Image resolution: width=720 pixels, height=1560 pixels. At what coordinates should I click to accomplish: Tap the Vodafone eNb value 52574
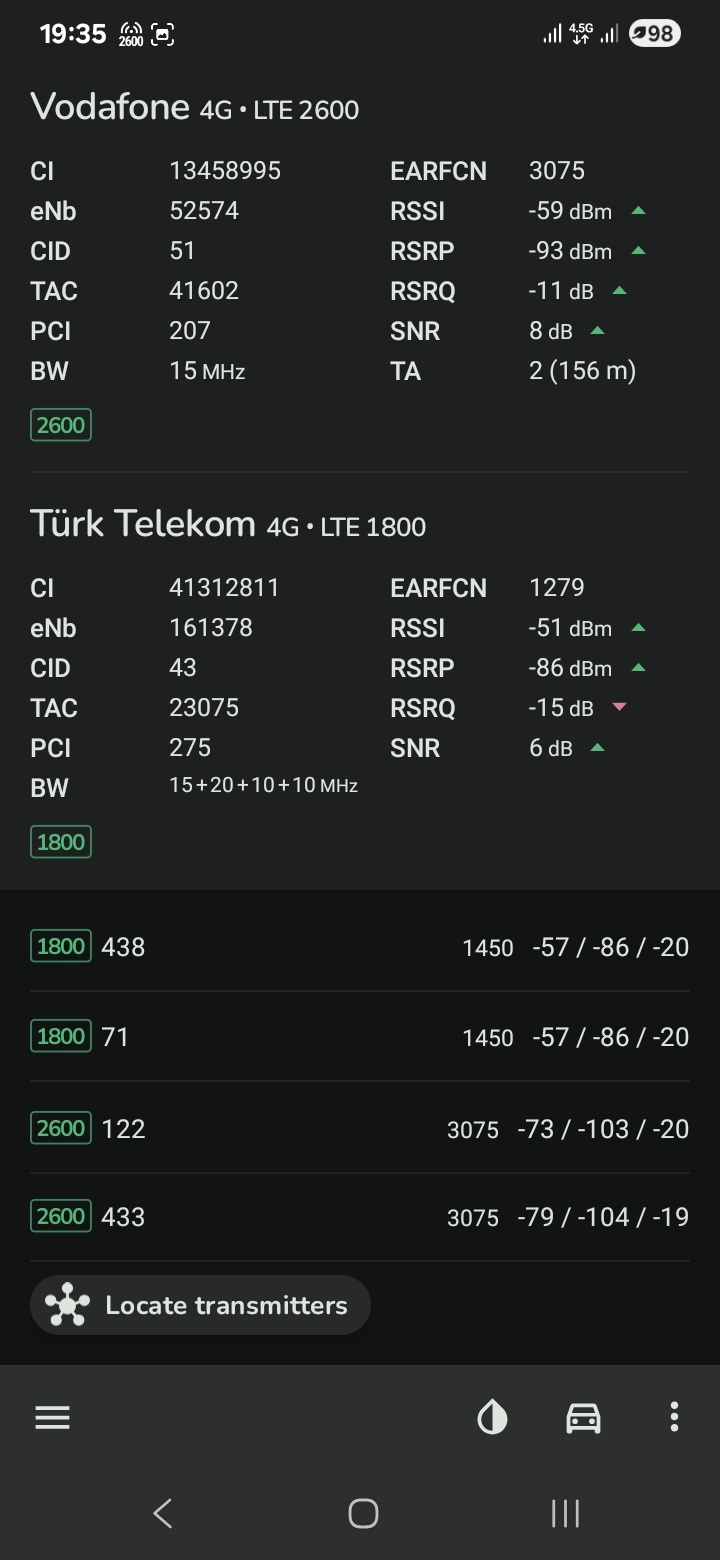pos(204,211)
